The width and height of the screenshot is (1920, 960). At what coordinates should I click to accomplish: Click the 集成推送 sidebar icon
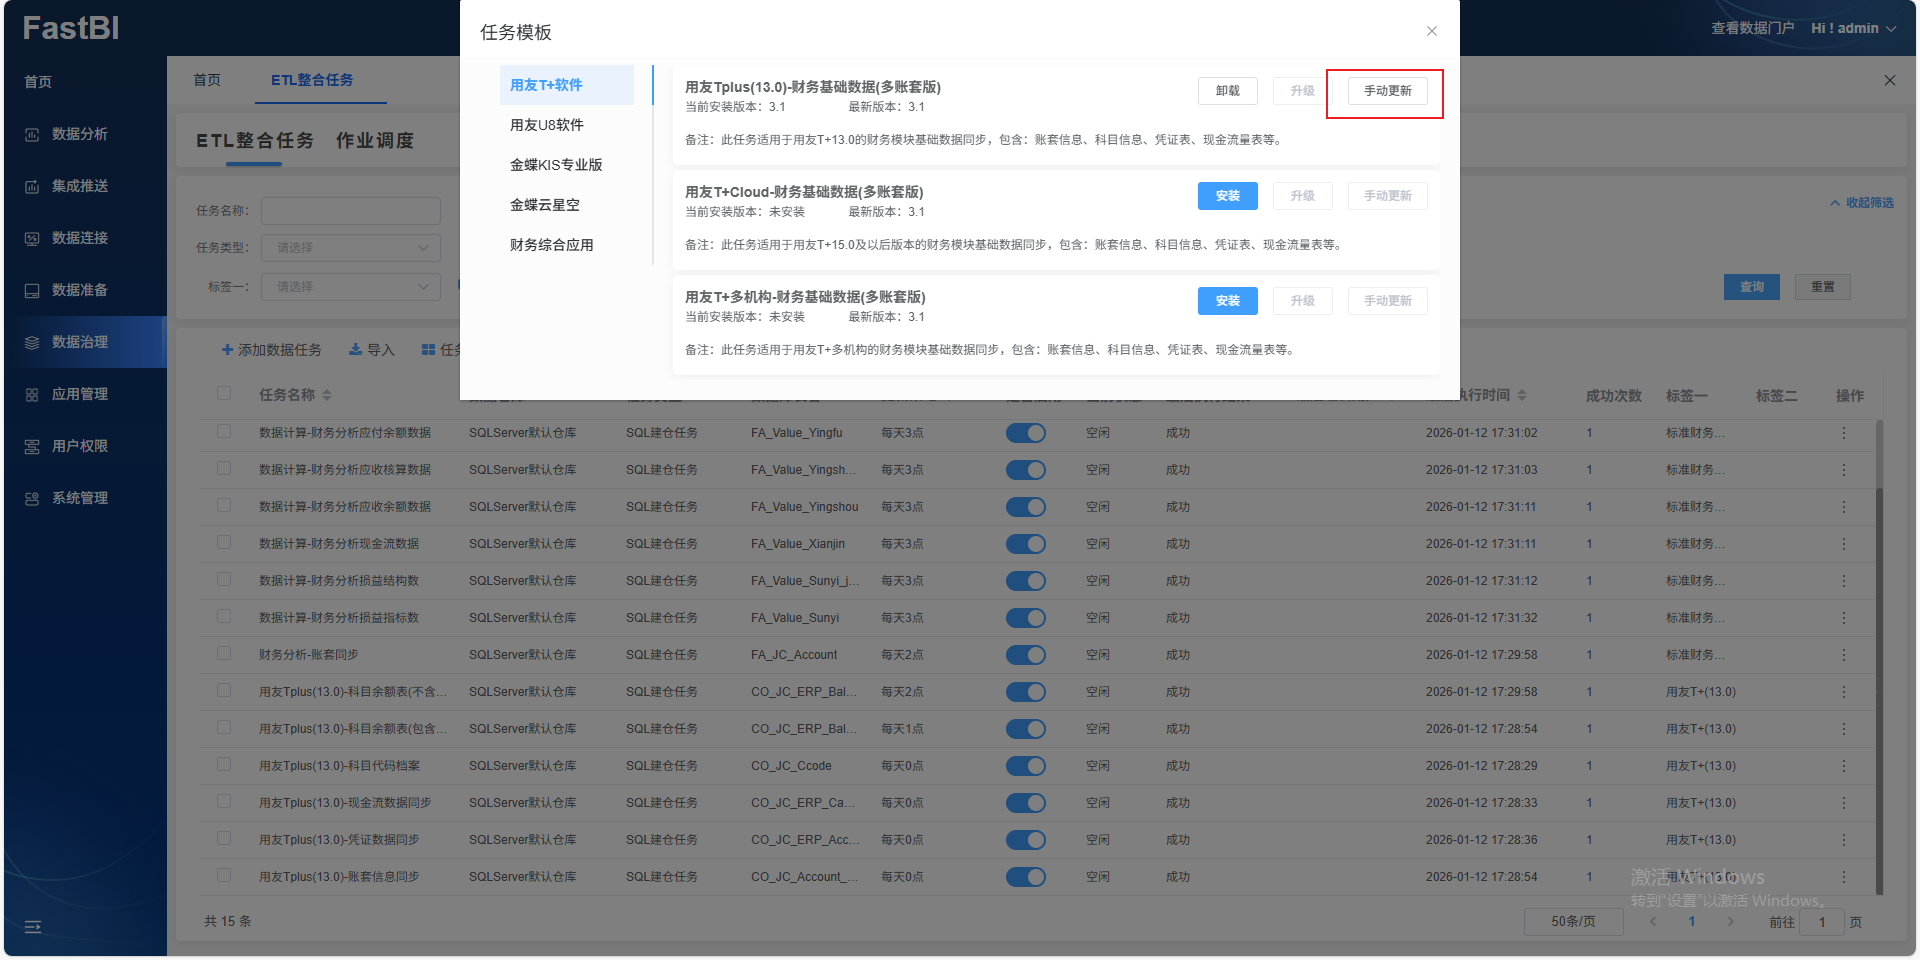pyautogui.click(x=32, y=187)
